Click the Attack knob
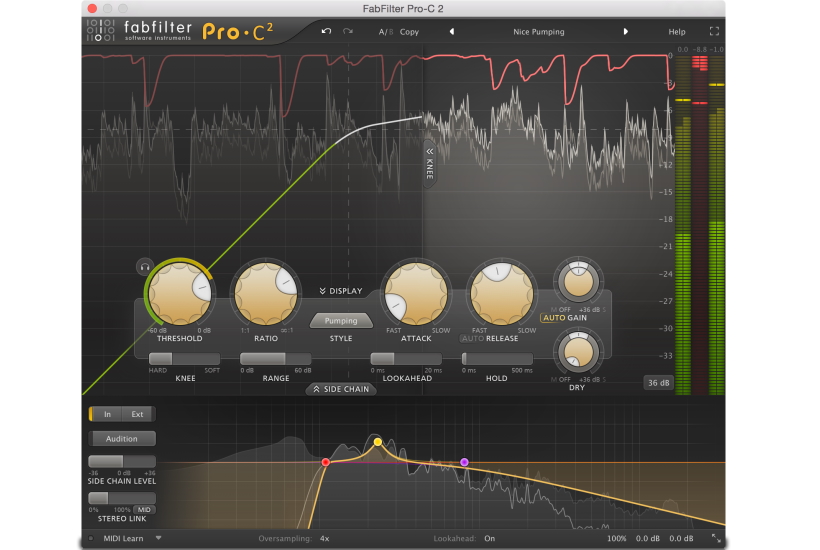820x550 pixels. click(x=416, y=293)
